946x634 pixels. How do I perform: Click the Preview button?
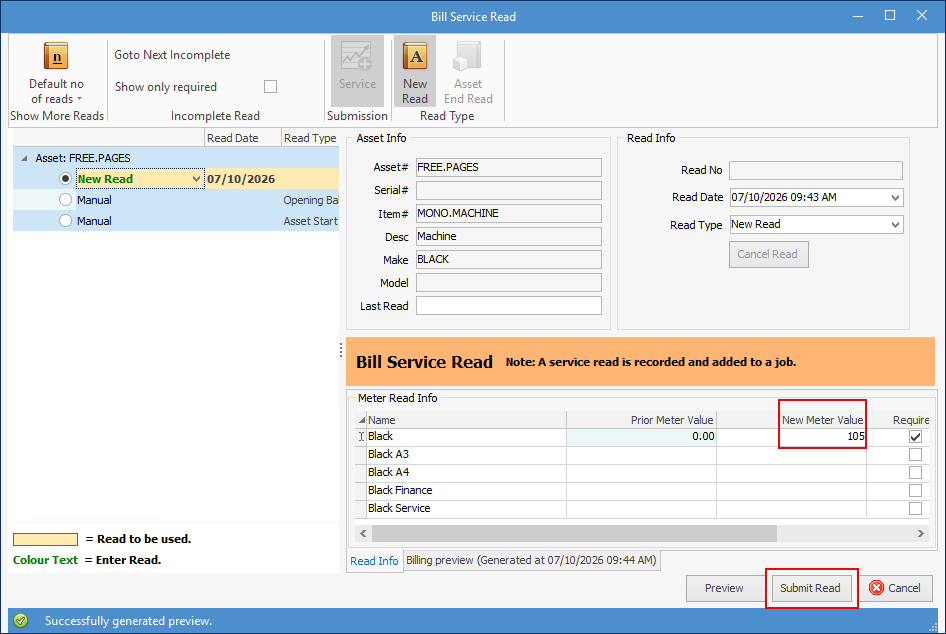(x=724, y=588)
